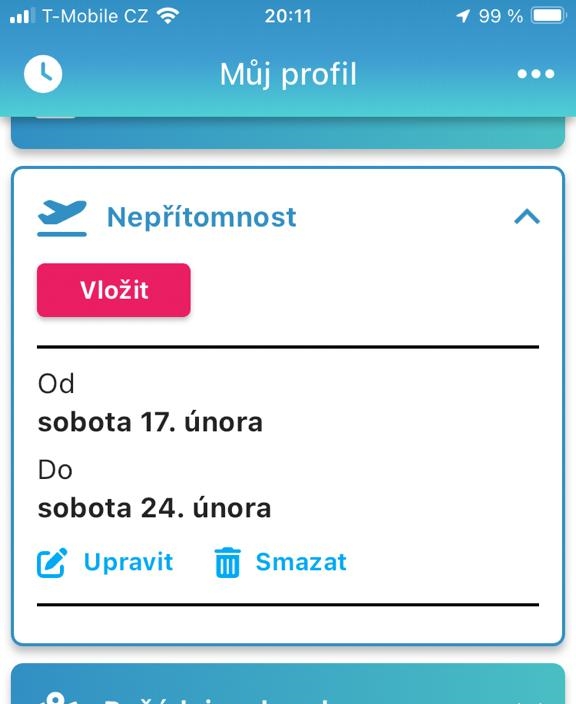Tap the Smazat trash can icon
Image resolution: width=576 pixels, height=704 pixels.
pos(228,562)
